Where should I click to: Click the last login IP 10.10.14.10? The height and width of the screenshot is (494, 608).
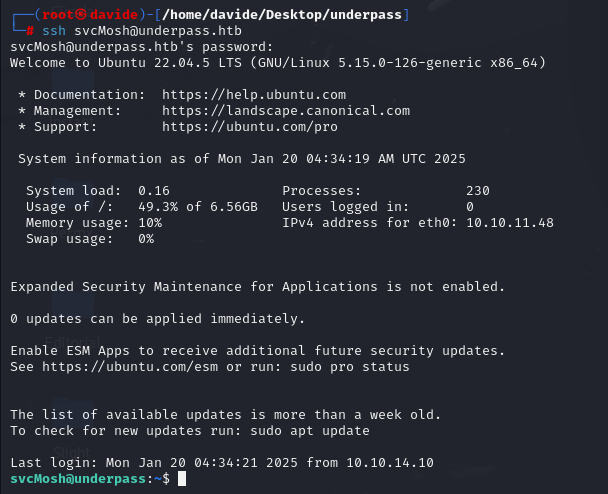point(390,463)
